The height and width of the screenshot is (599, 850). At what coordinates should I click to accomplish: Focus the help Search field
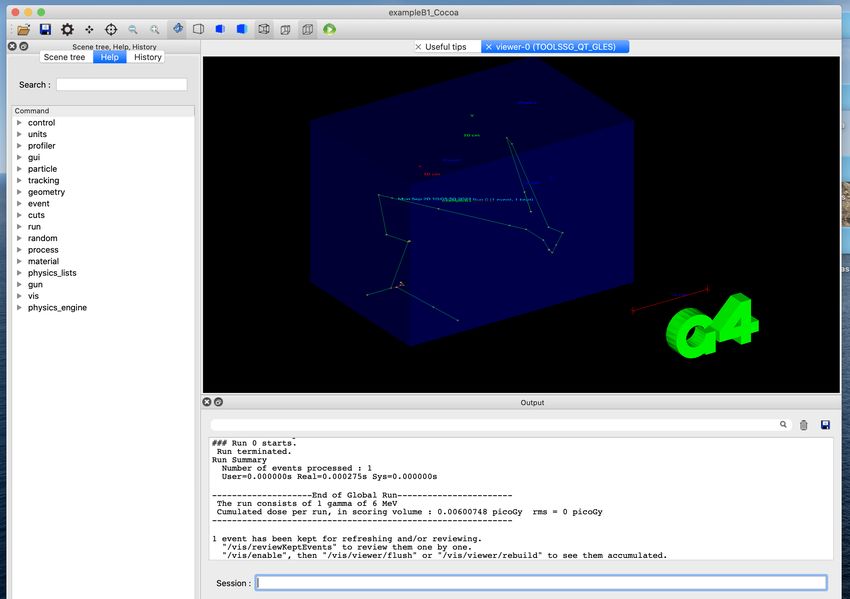(x=121, y=85)
